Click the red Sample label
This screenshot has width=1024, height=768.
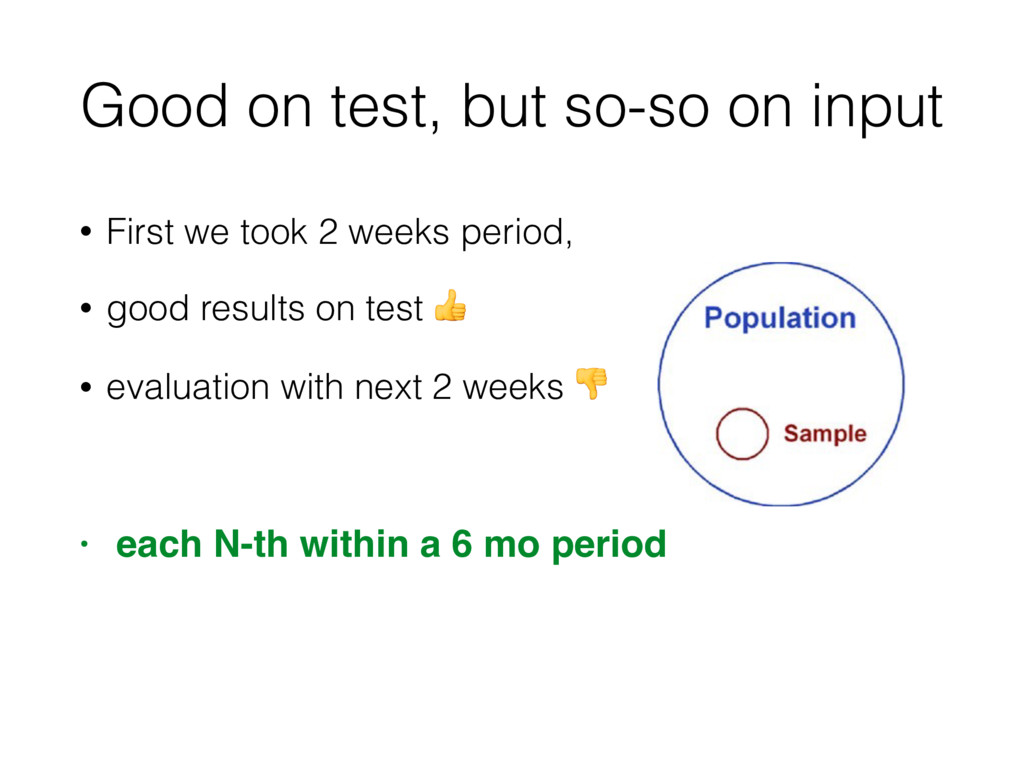tap(825, 434)
